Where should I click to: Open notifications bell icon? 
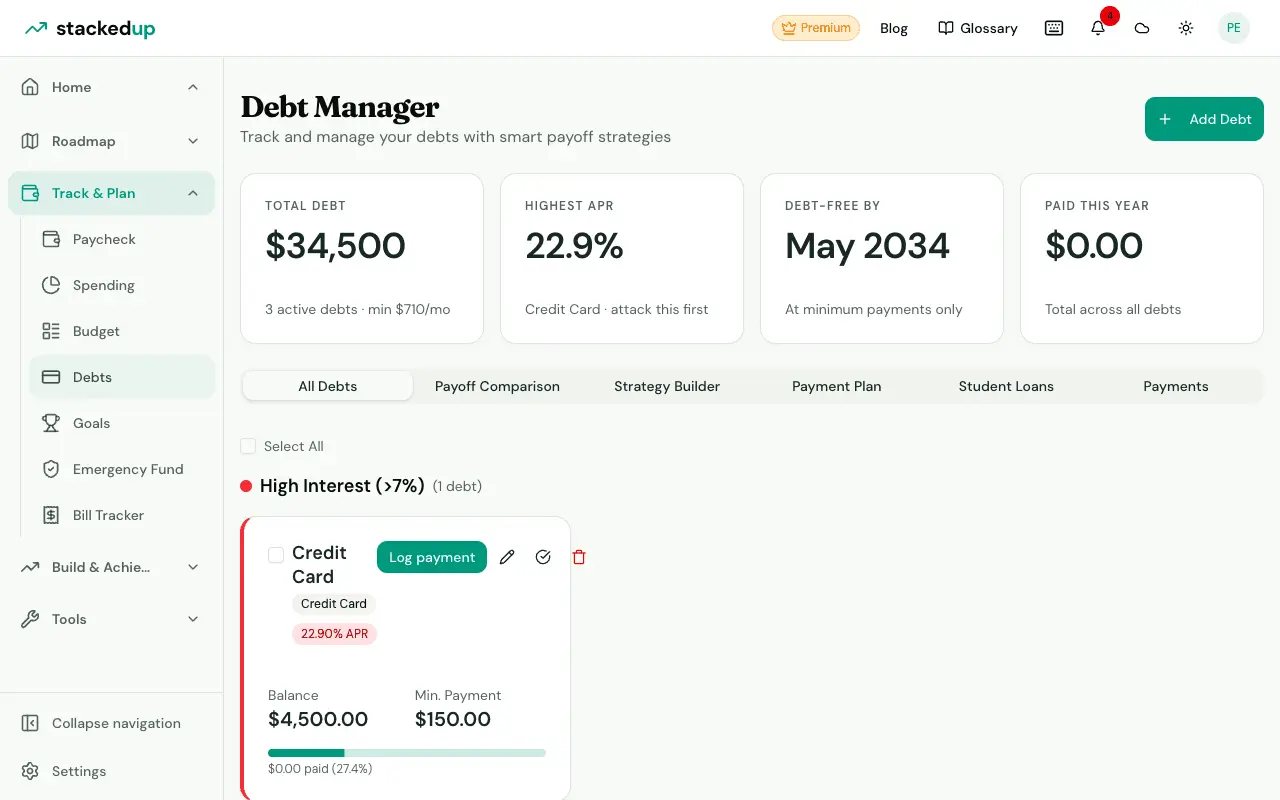click(x=1098, y=28)
